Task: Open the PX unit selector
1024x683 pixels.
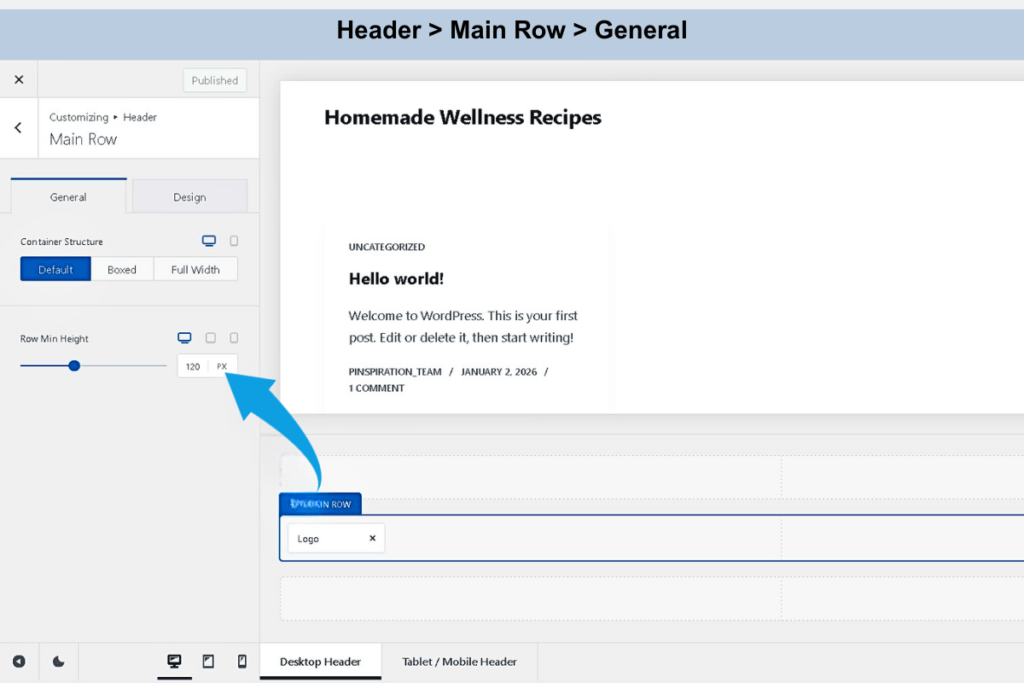Action: click(222, 366)
